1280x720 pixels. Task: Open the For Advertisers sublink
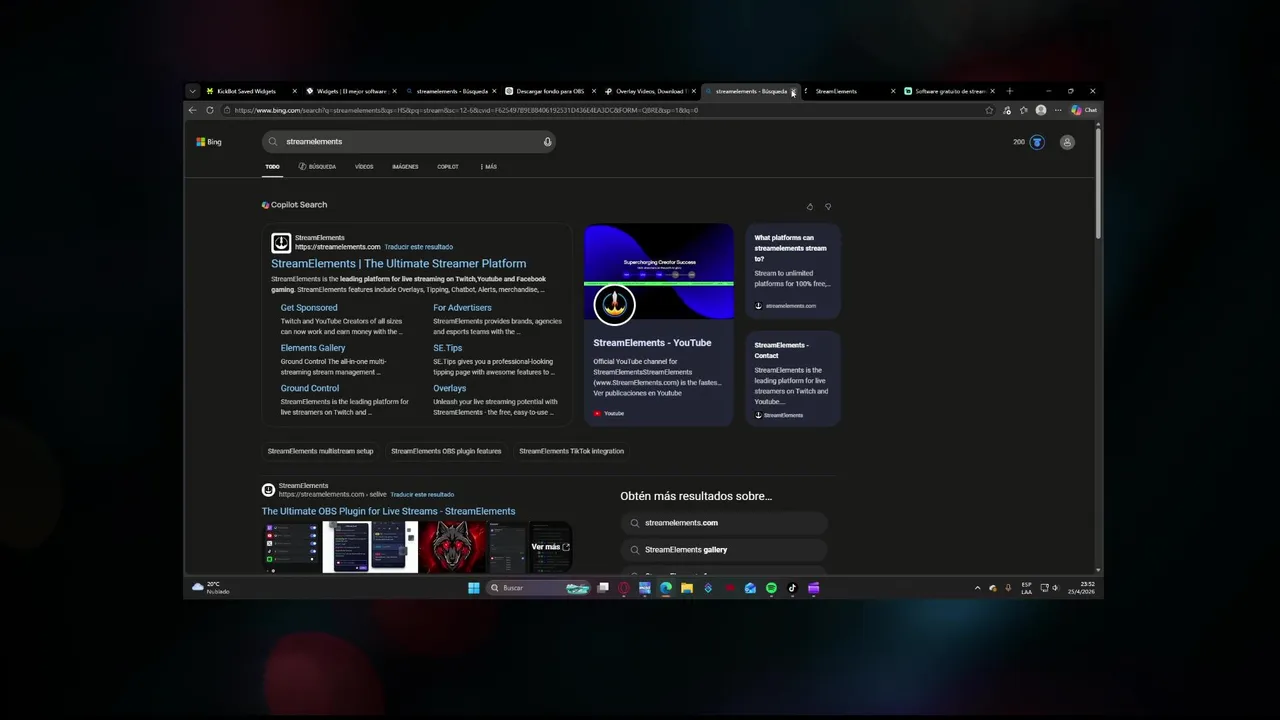(462, 308)
